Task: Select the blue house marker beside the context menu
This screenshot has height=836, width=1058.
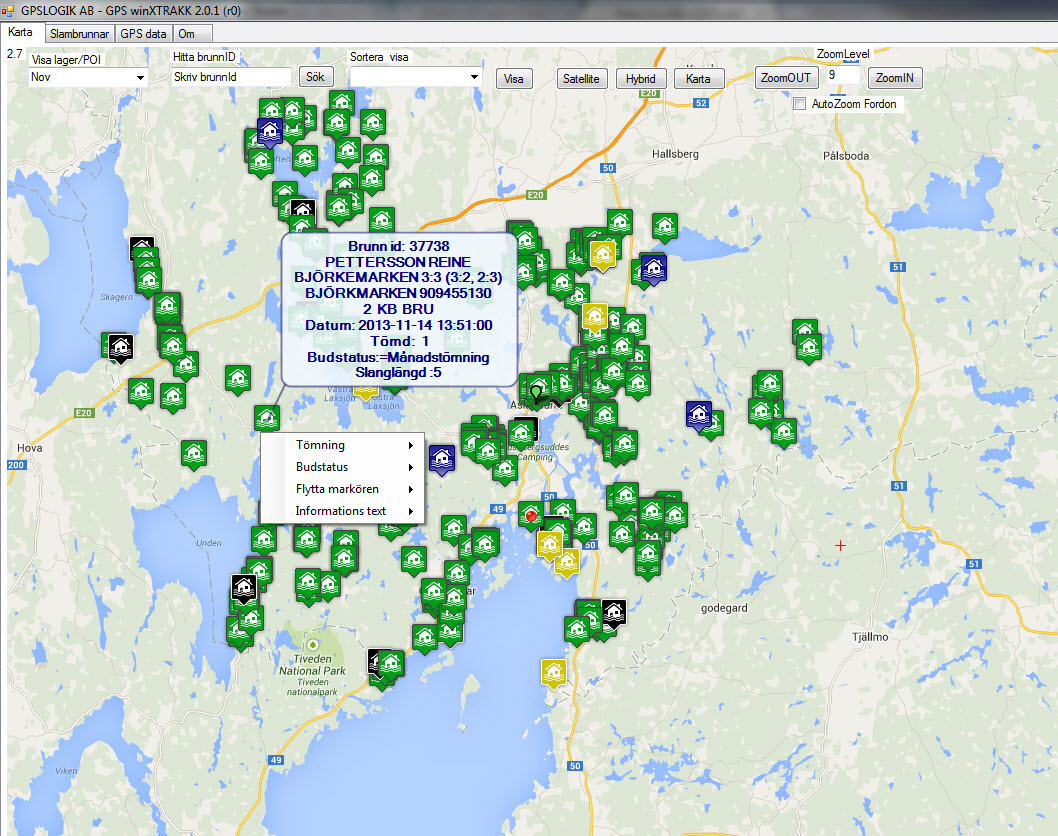Action: click(441, 458)
